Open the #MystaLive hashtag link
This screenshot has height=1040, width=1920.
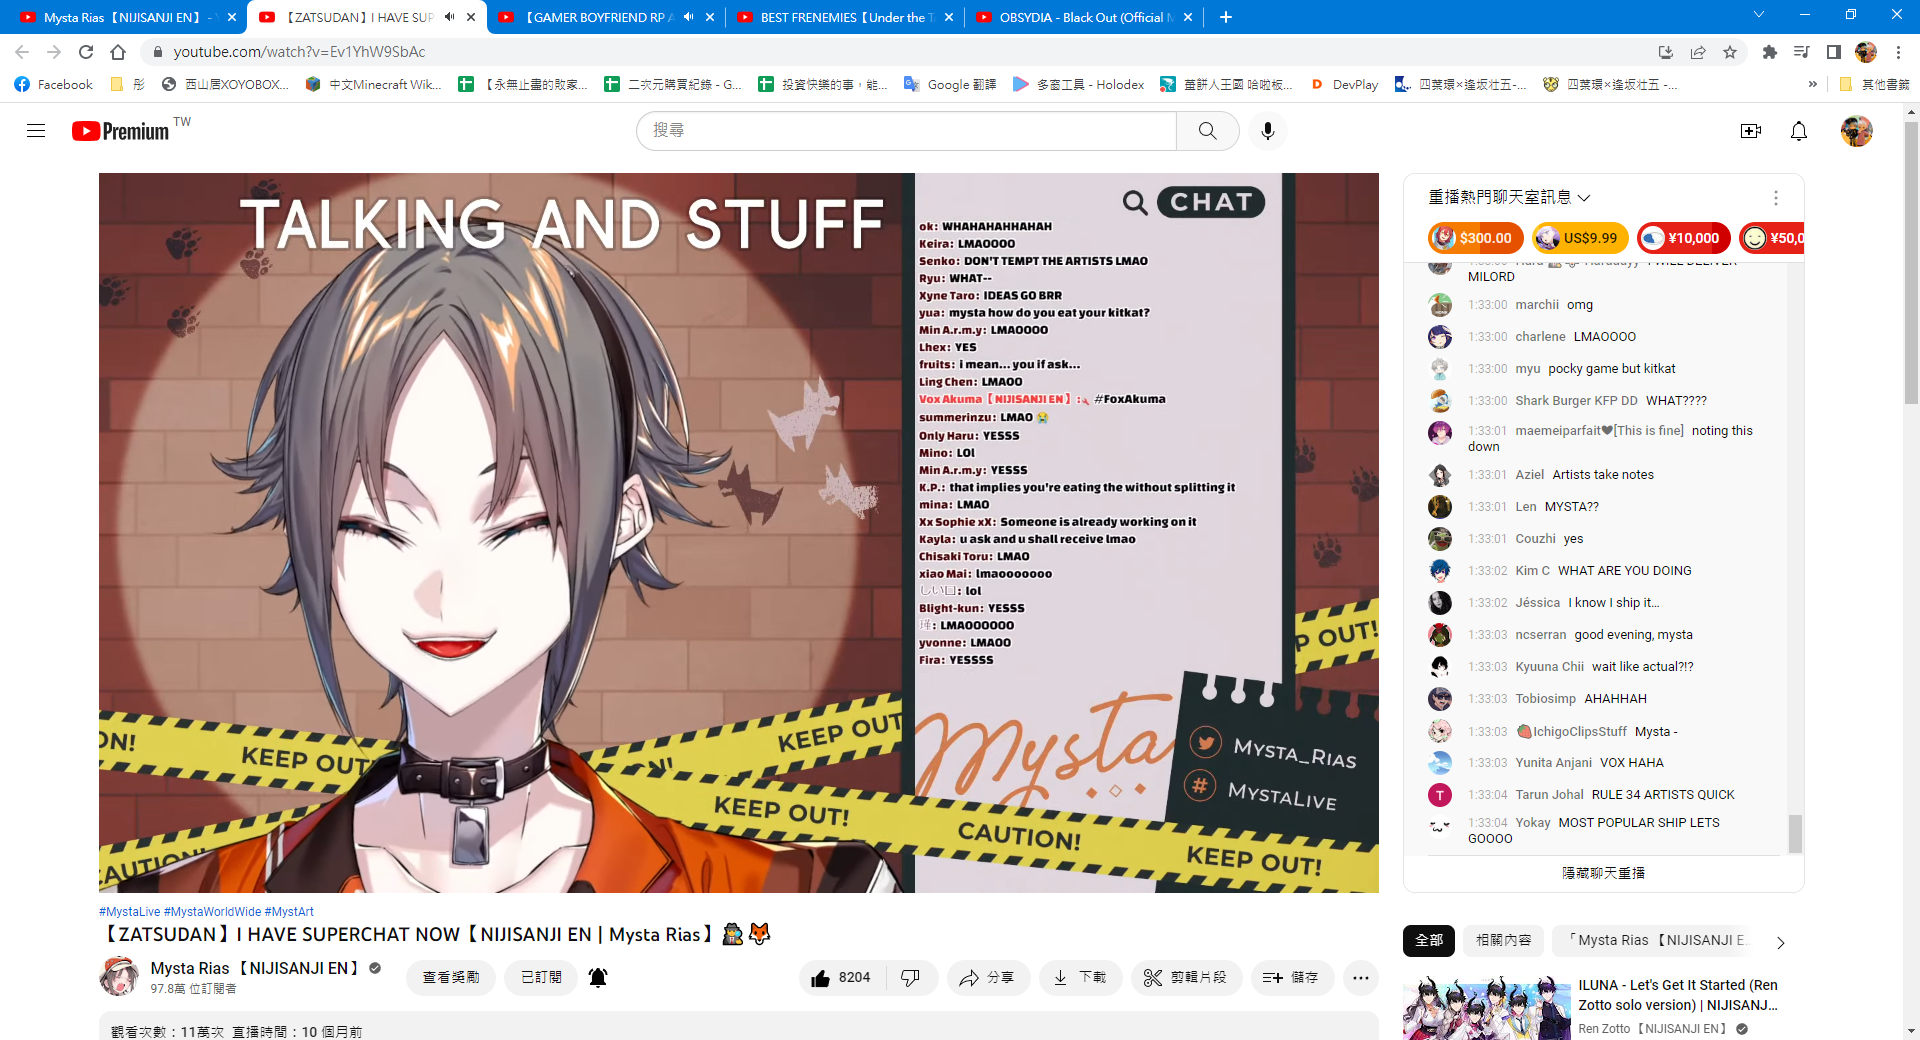click(130, 912)
